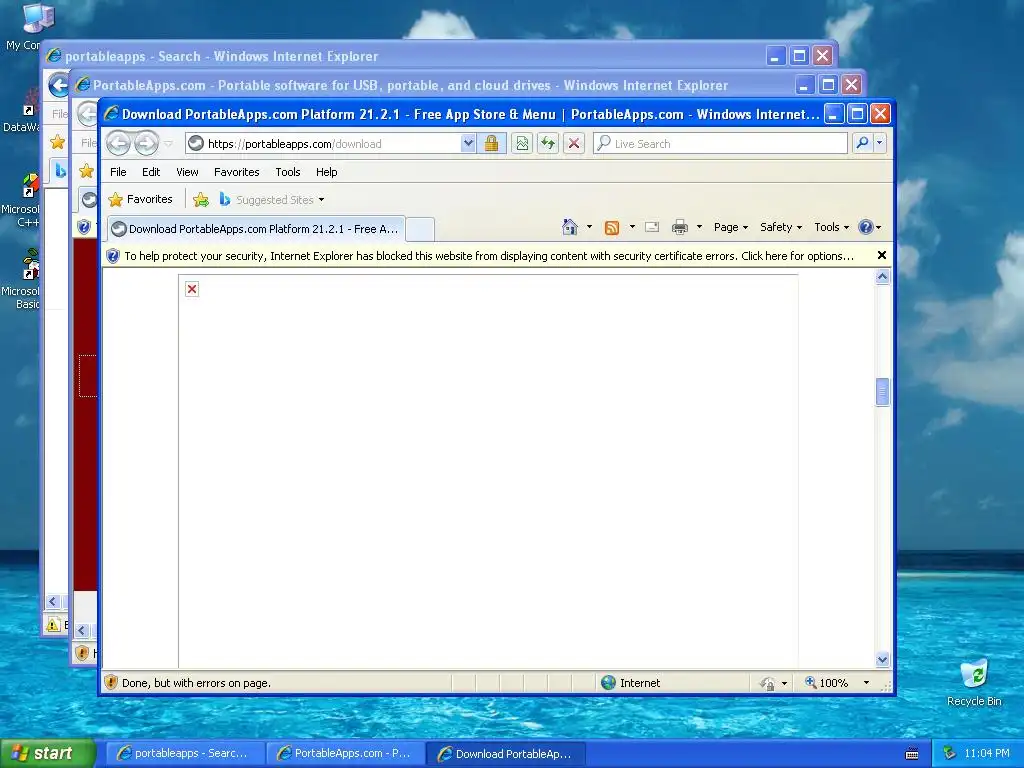1024x768 pixels.
Task: Click the Protected Mode privacy icon in status bar
Action: pyautogui.click(x=768, y=683)
